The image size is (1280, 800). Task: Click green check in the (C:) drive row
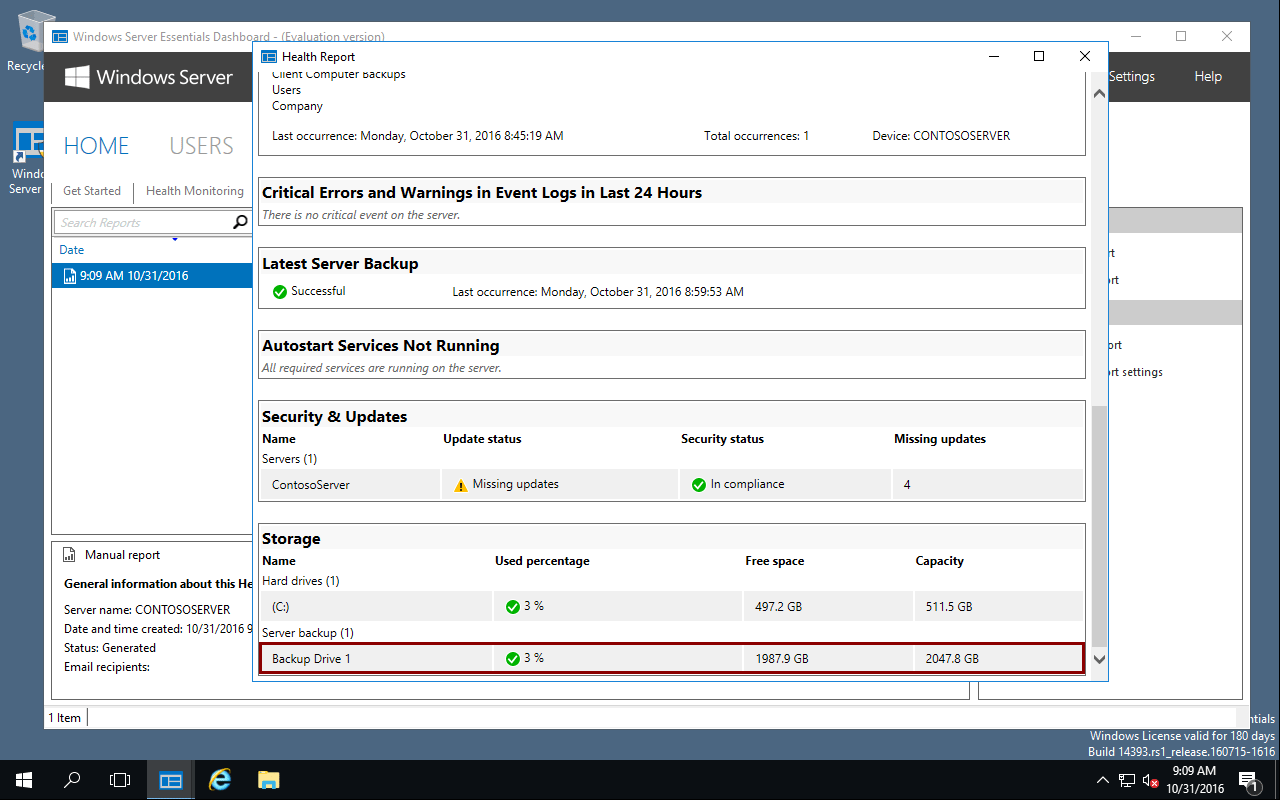[513, 607]
